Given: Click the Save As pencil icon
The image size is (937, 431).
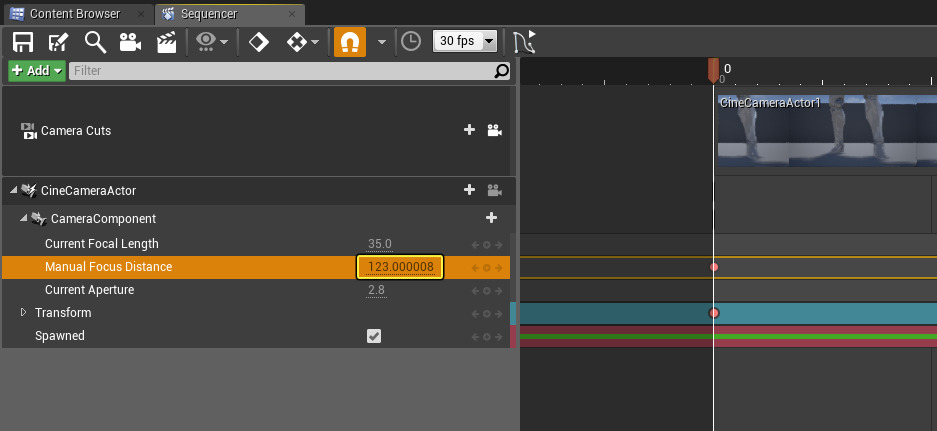Looking at the screenshot, I should 58,42.
